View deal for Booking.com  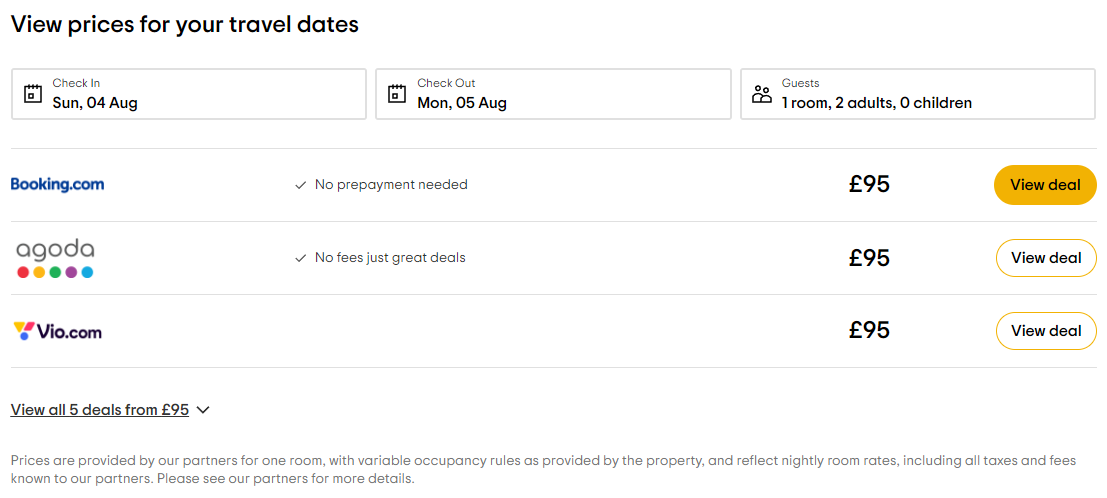(1045, 185)
